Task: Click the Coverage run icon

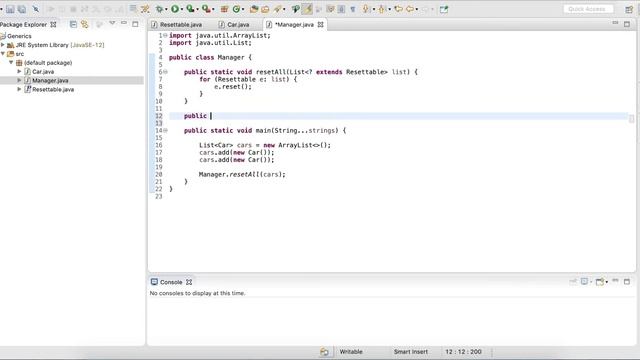Action: tap(190, 9)
